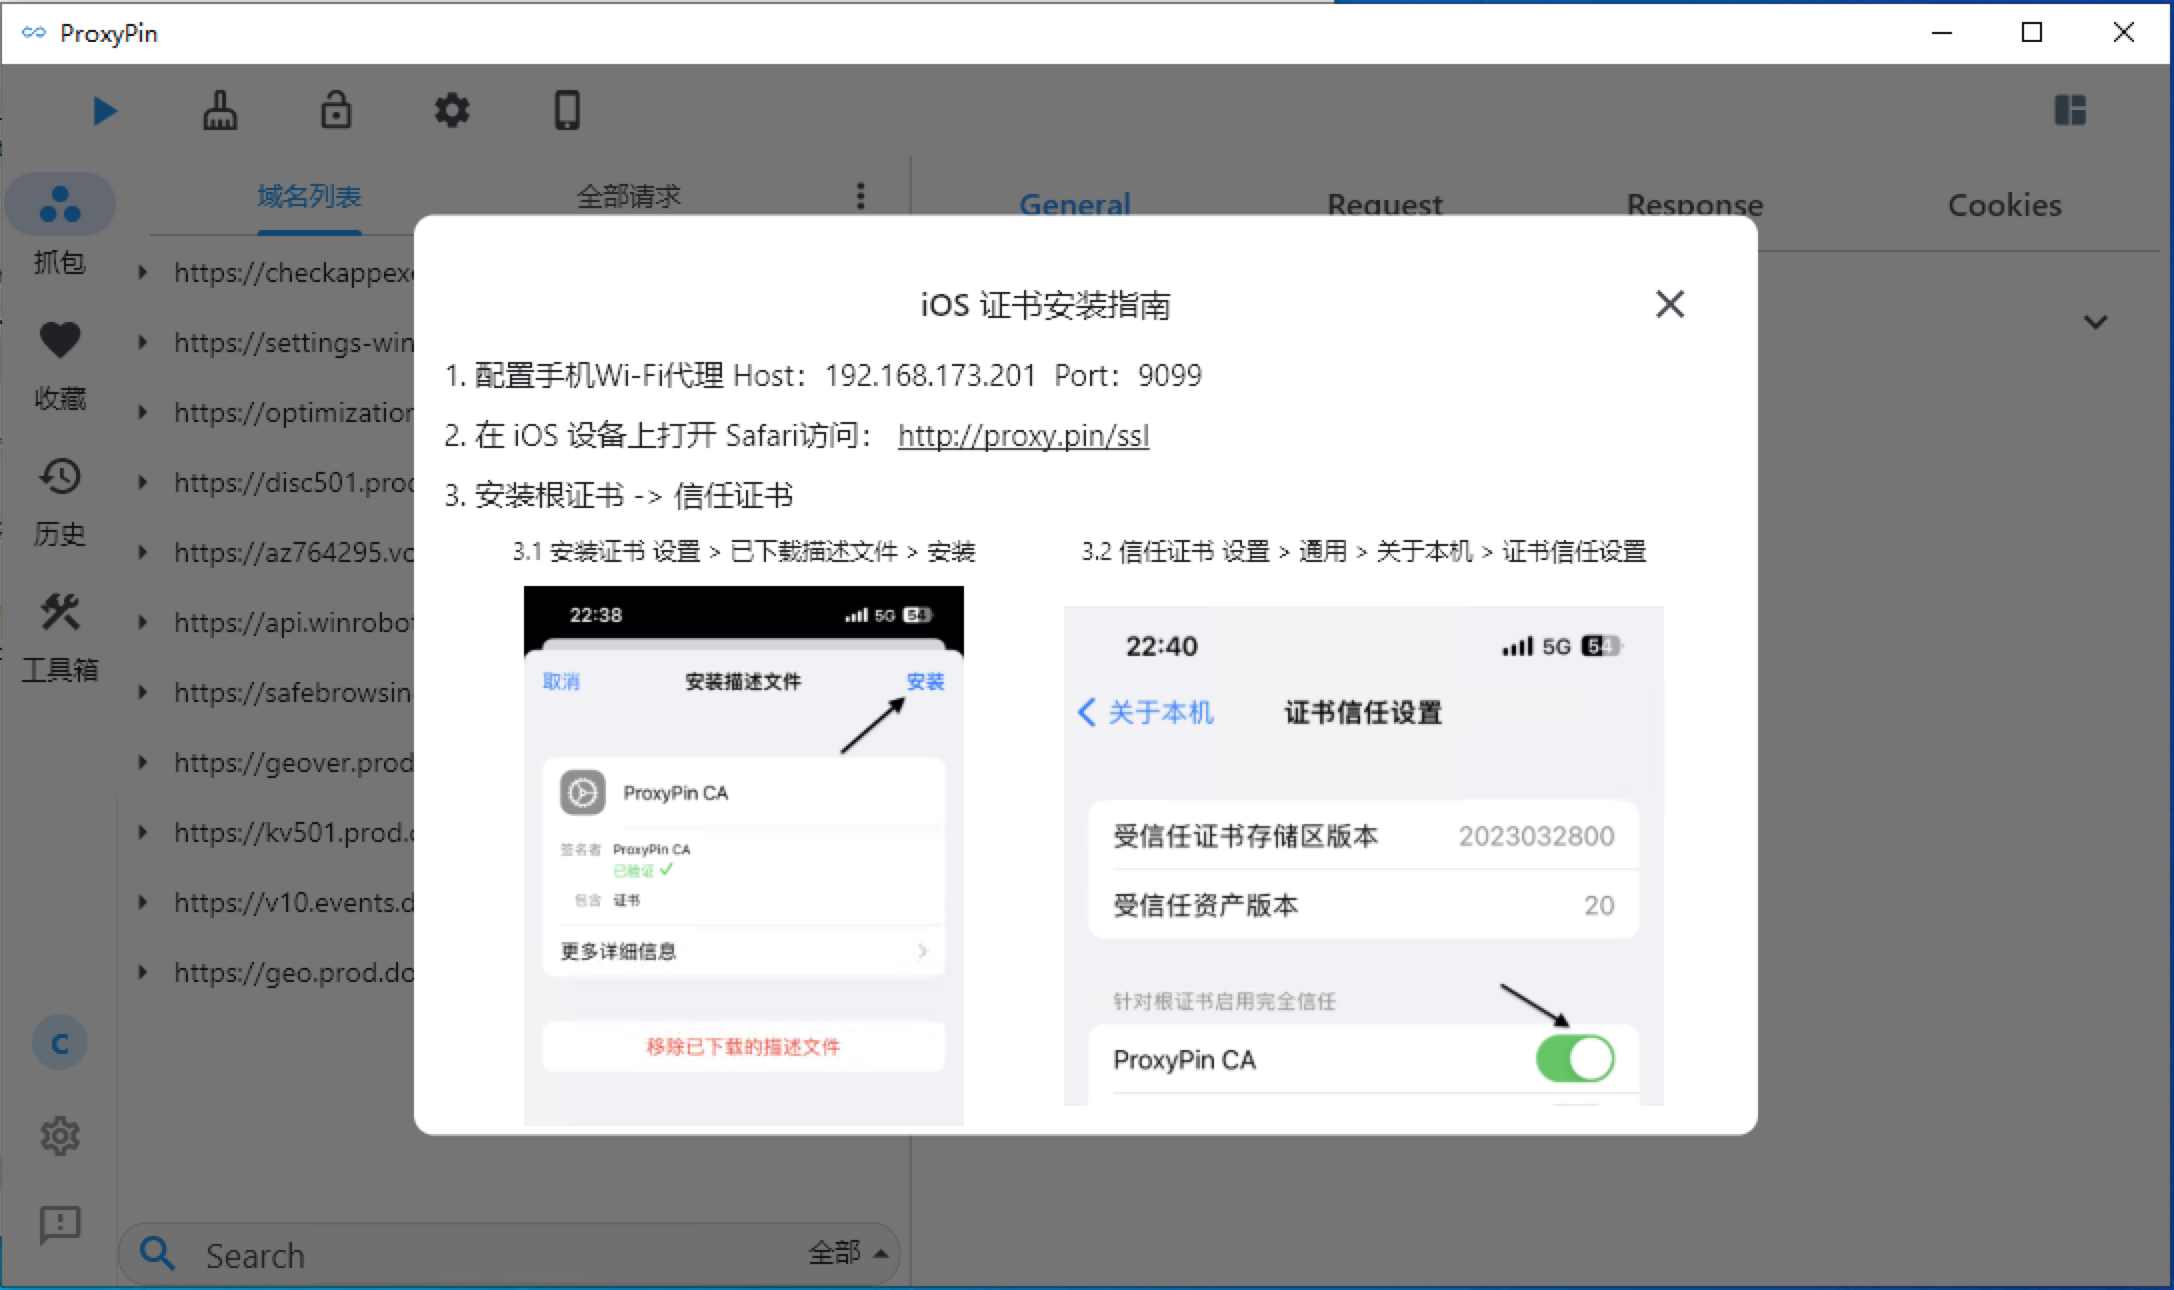2174x1290 pixels.
Task: Open the Cookies tab
Action: tap(2004, 205)
